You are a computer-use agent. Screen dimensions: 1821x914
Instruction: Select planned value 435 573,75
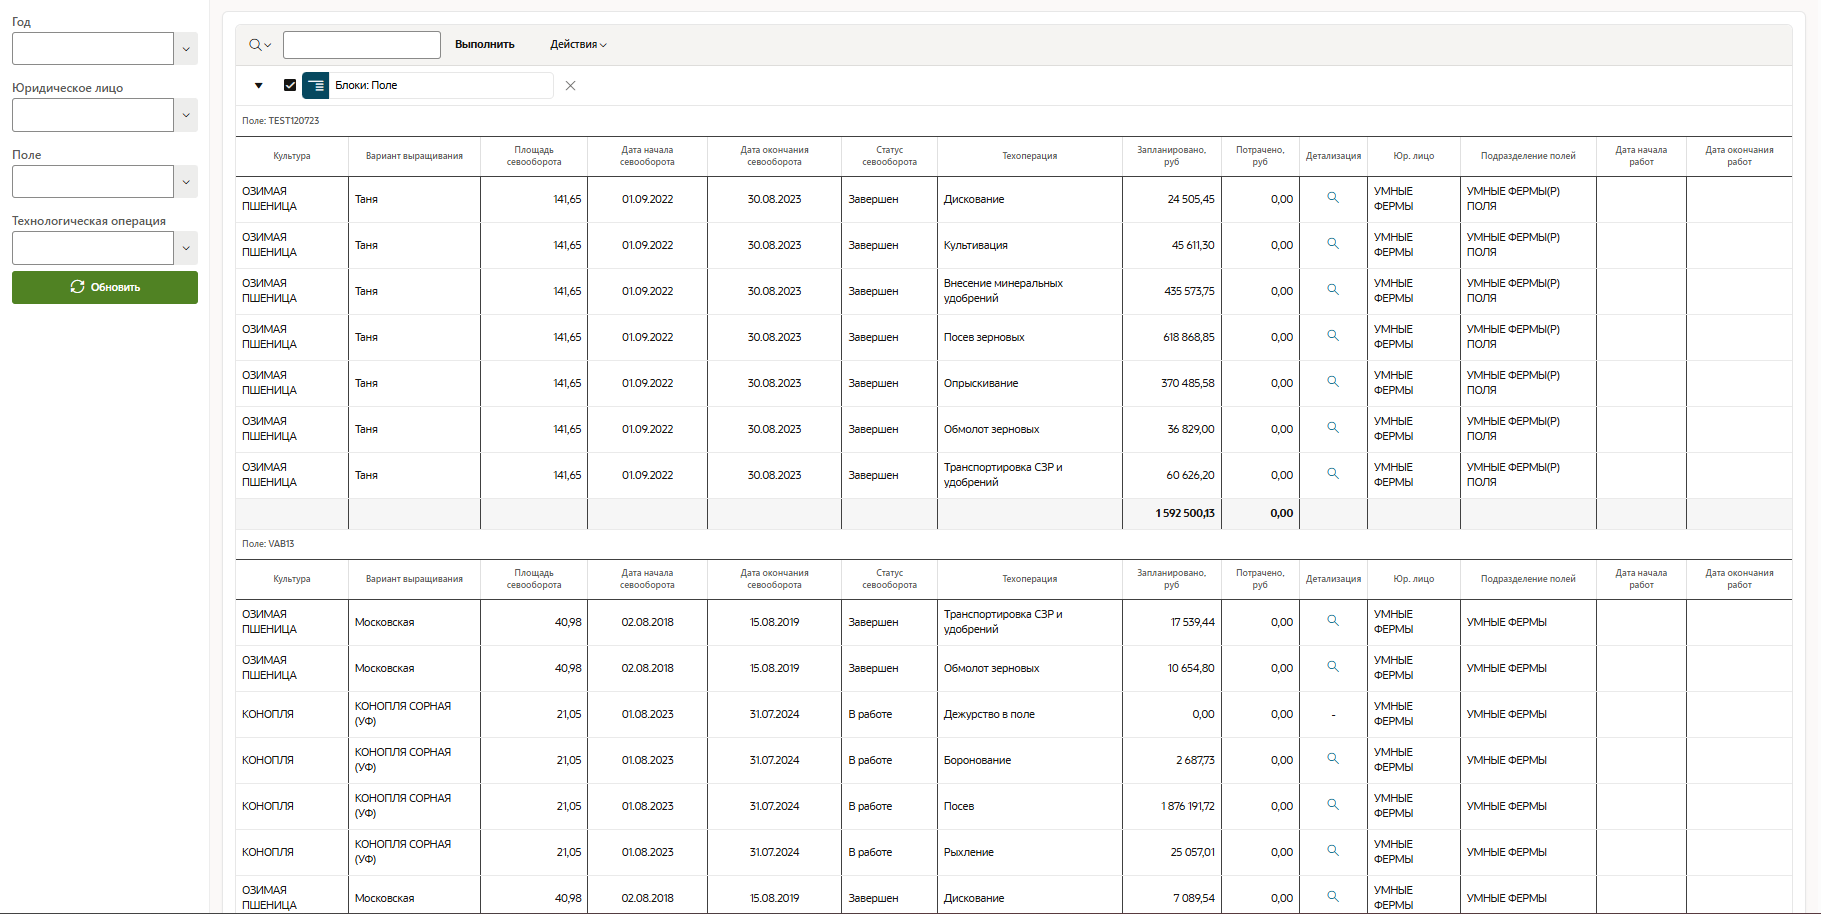(1189, 291)
